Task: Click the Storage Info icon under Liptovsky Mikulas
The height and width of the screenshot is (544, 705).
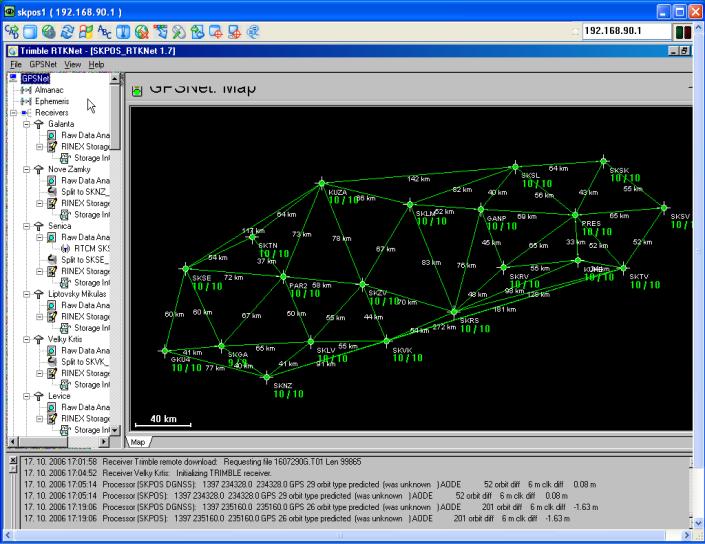Action: pyautogui.click(x=65, y=328)
